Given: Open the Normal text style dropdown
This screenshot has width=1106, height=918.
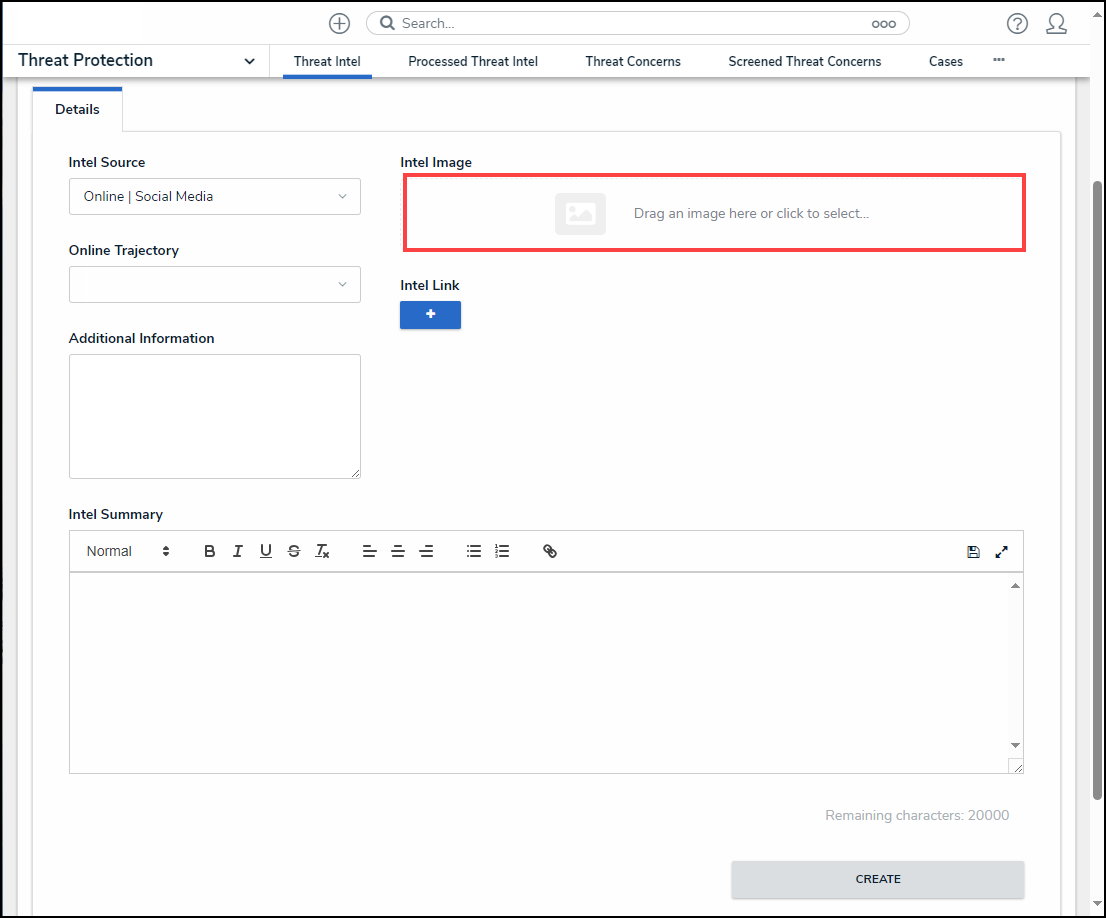Looking at the screenshot, I should coord(127,551).
